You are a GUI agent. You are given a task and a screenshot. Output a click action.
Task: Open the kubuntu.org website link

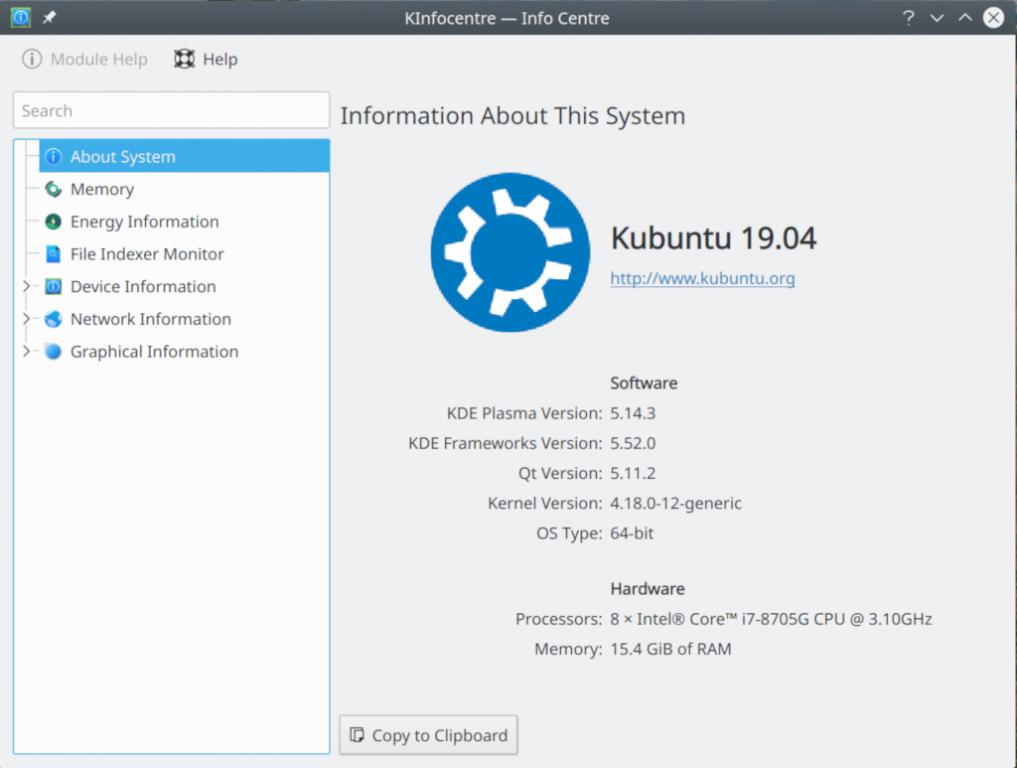(x=702, y=279)
